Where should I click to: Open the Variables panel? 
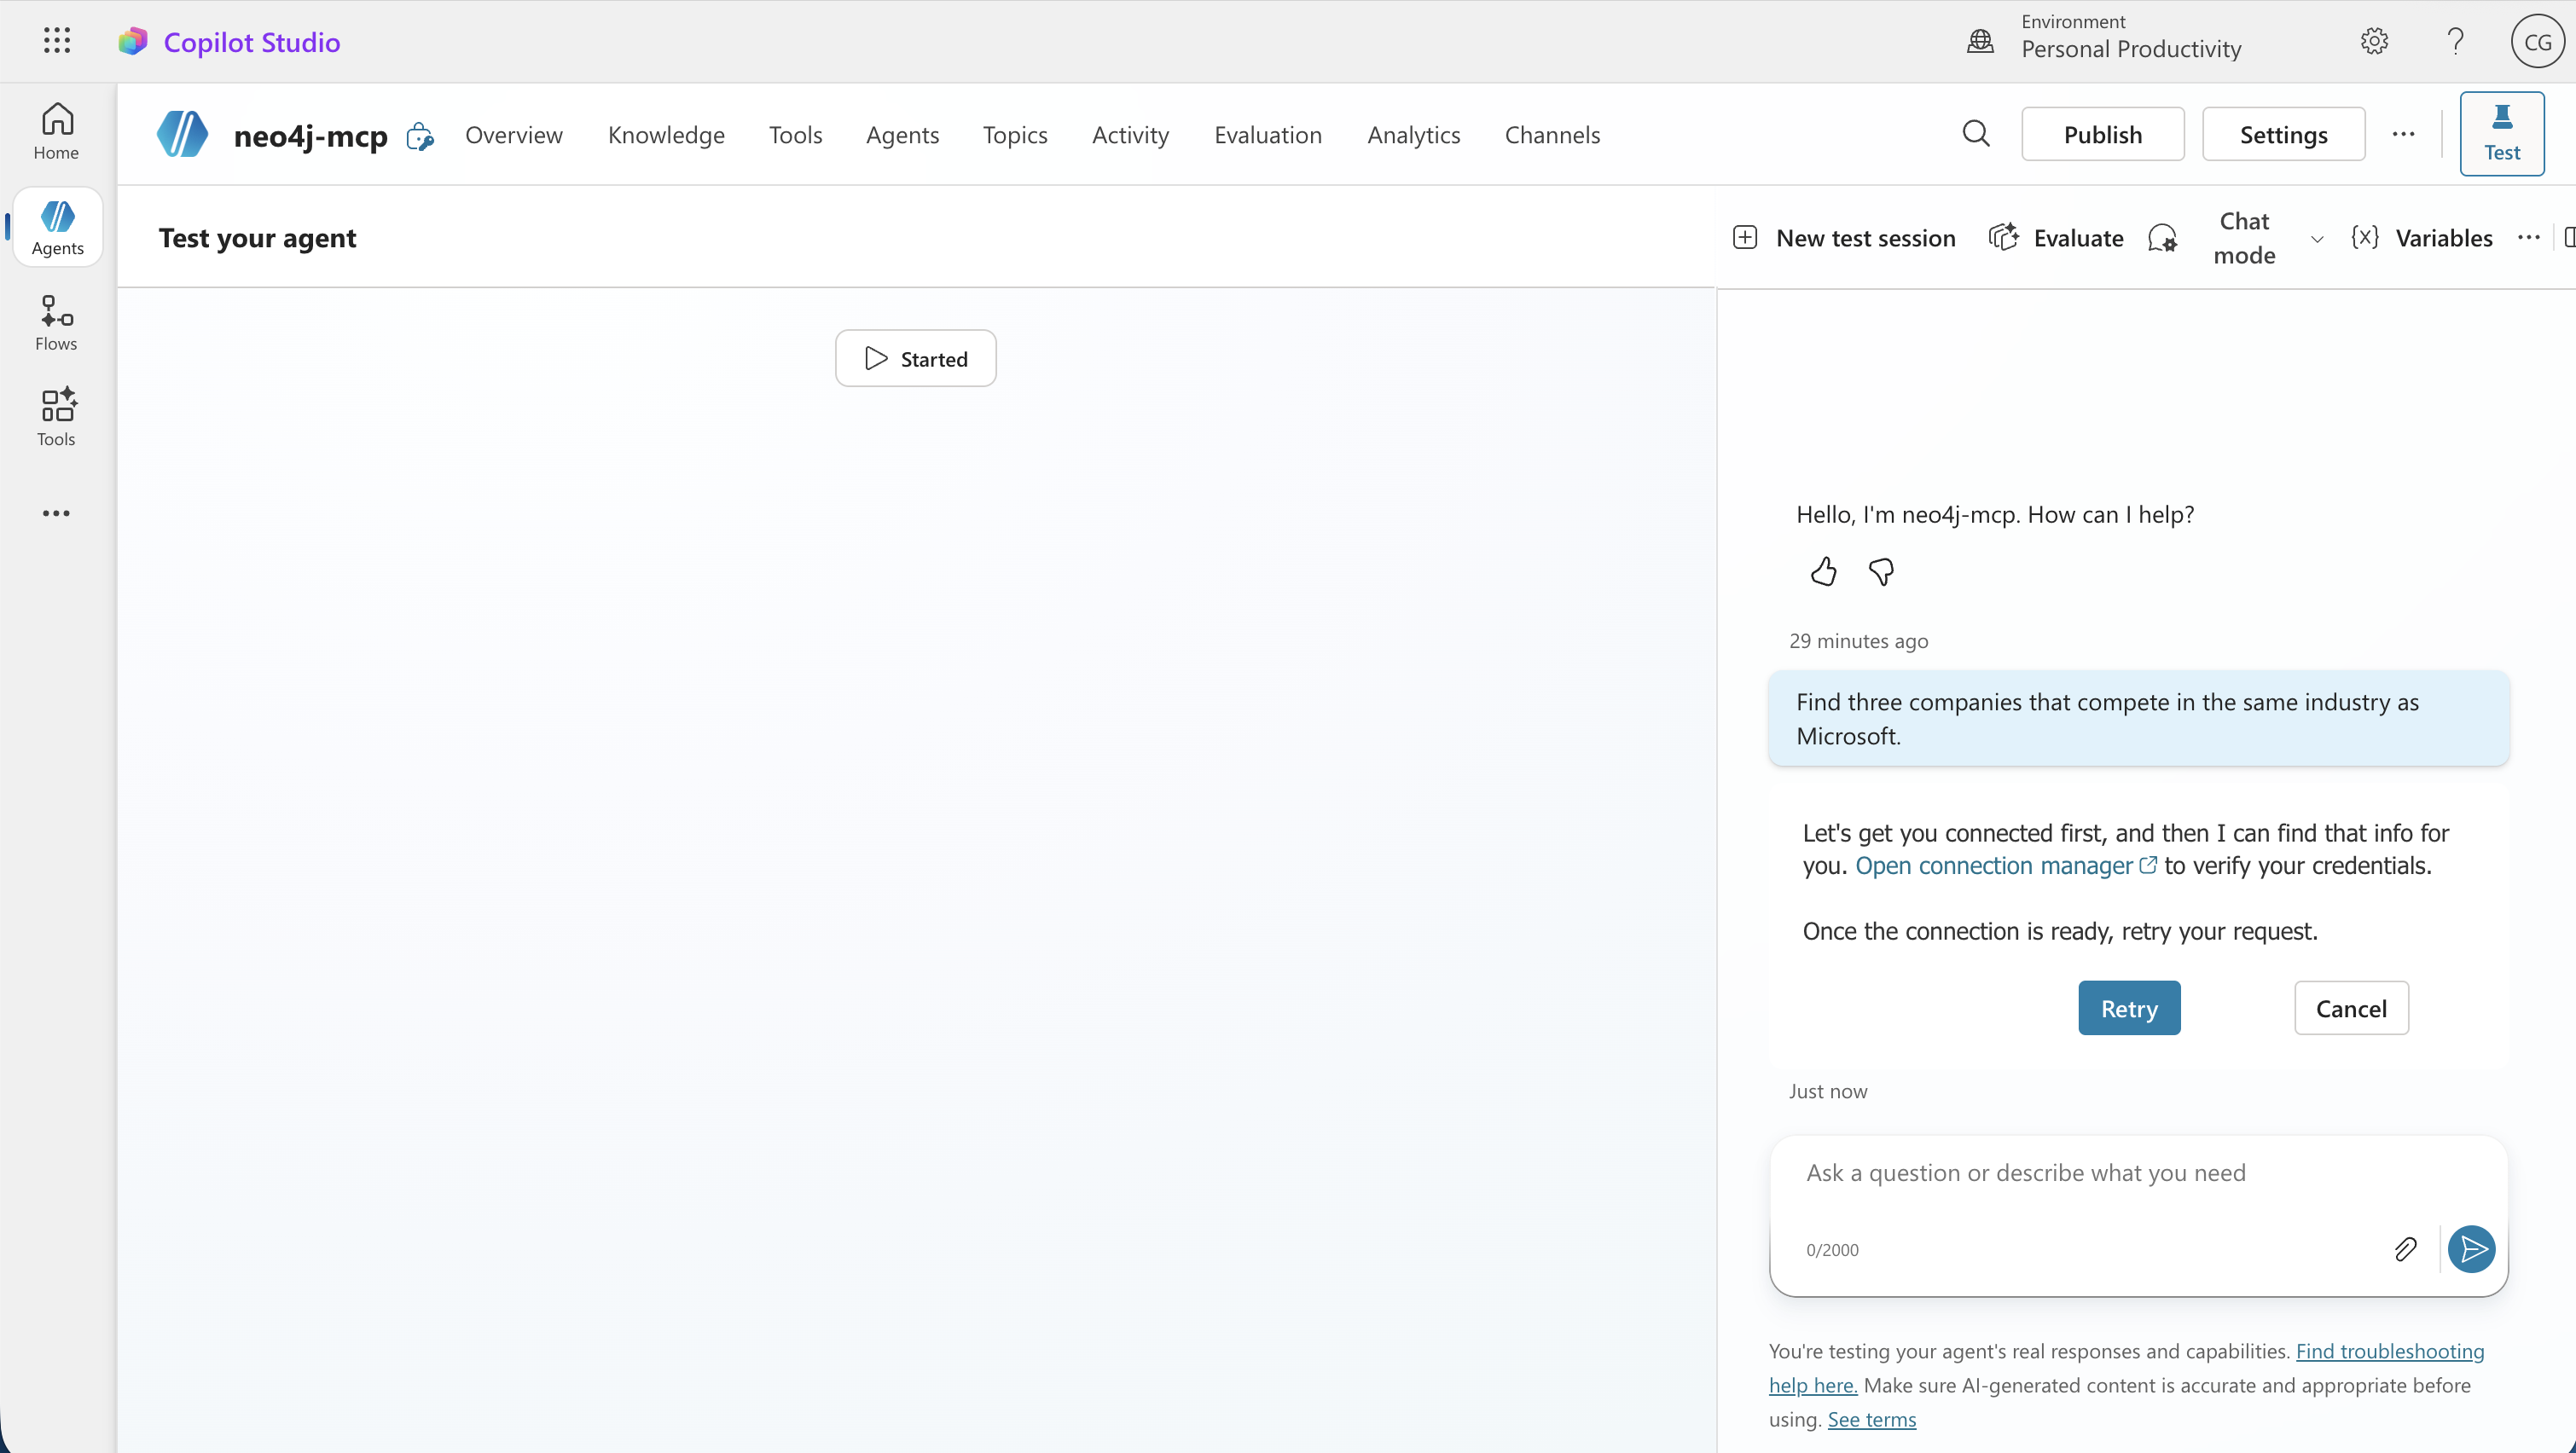tap(2421, 238)
